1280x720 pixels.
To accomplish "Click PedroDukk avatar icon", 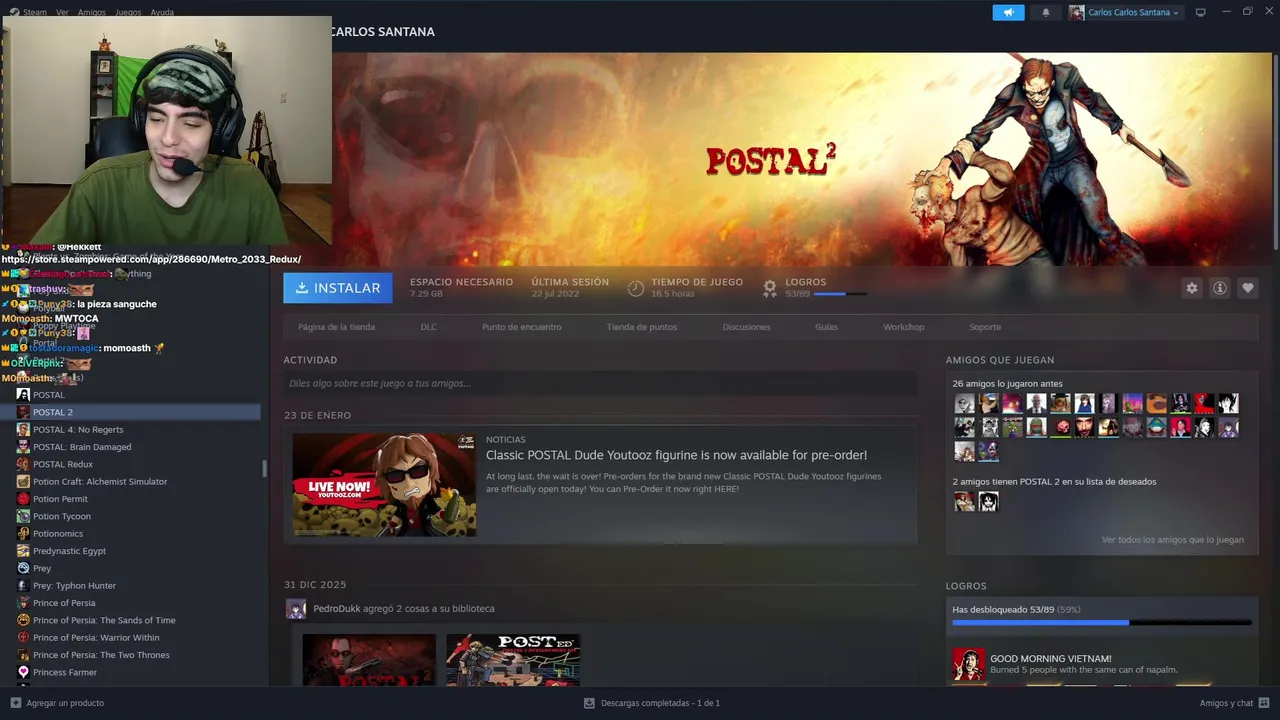I will pyautogui.click(x=296, y=609).
